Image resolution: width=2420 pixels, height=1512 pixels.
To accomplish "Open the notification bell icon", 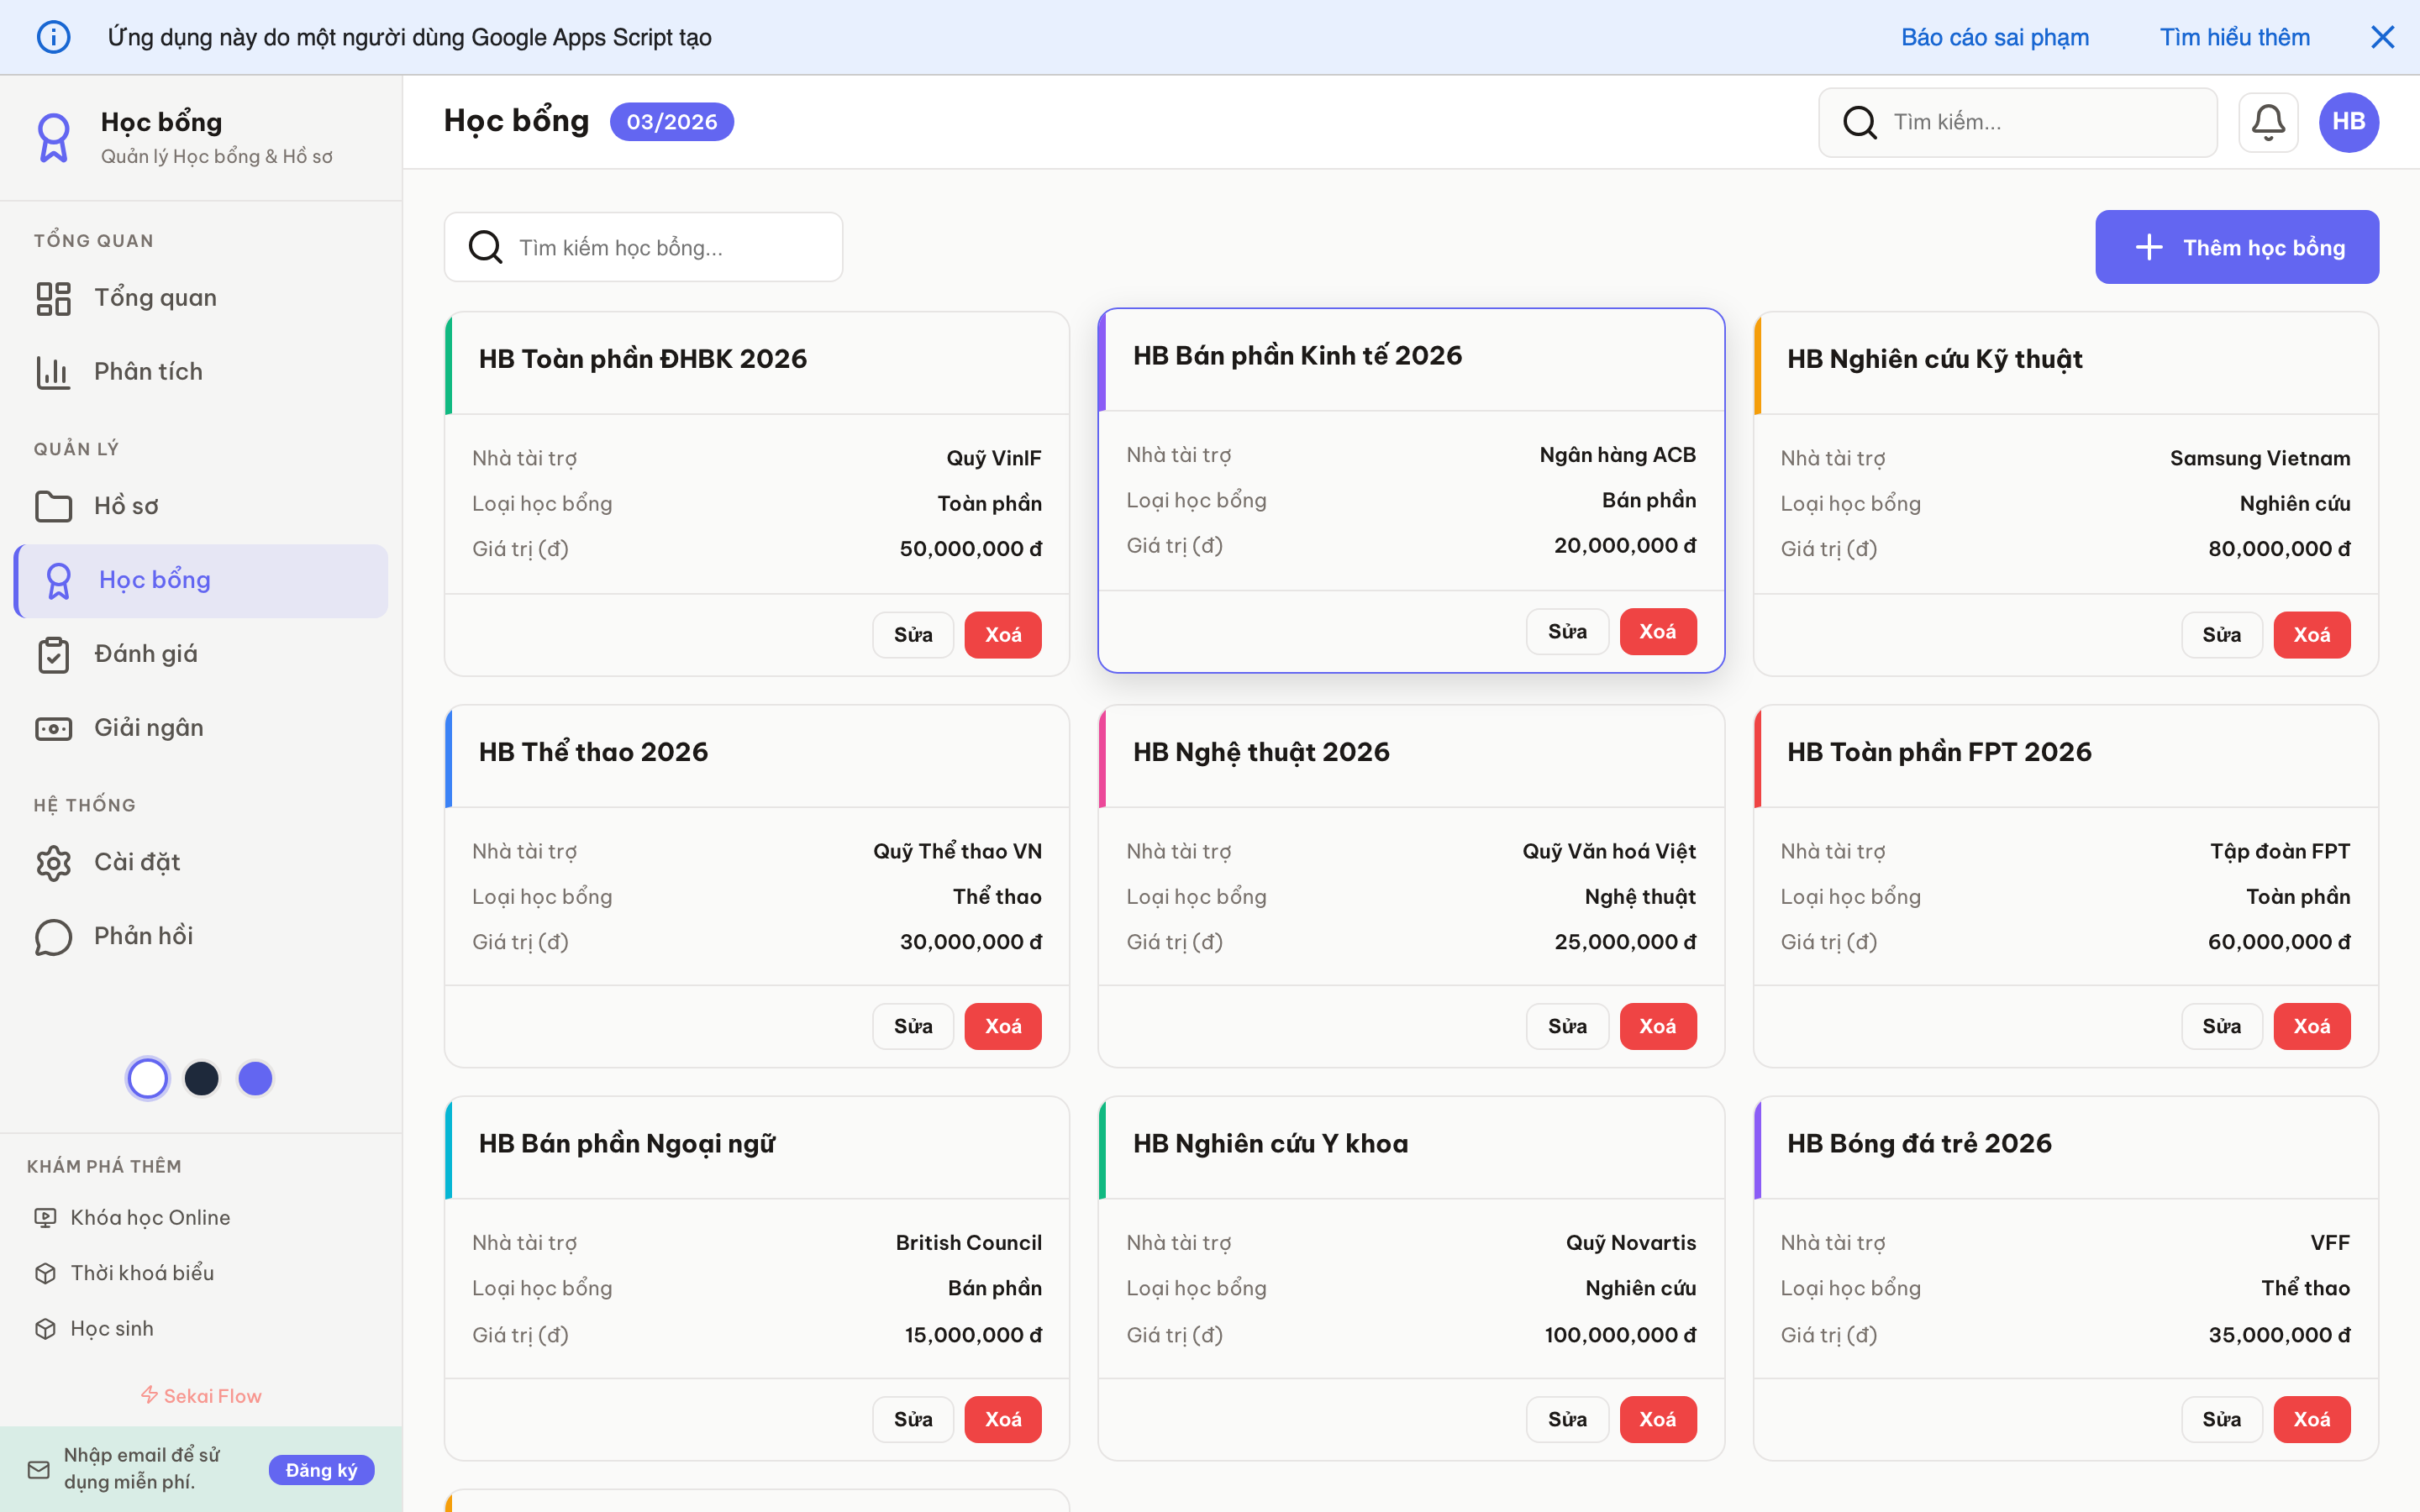I will click(2269, 121).
